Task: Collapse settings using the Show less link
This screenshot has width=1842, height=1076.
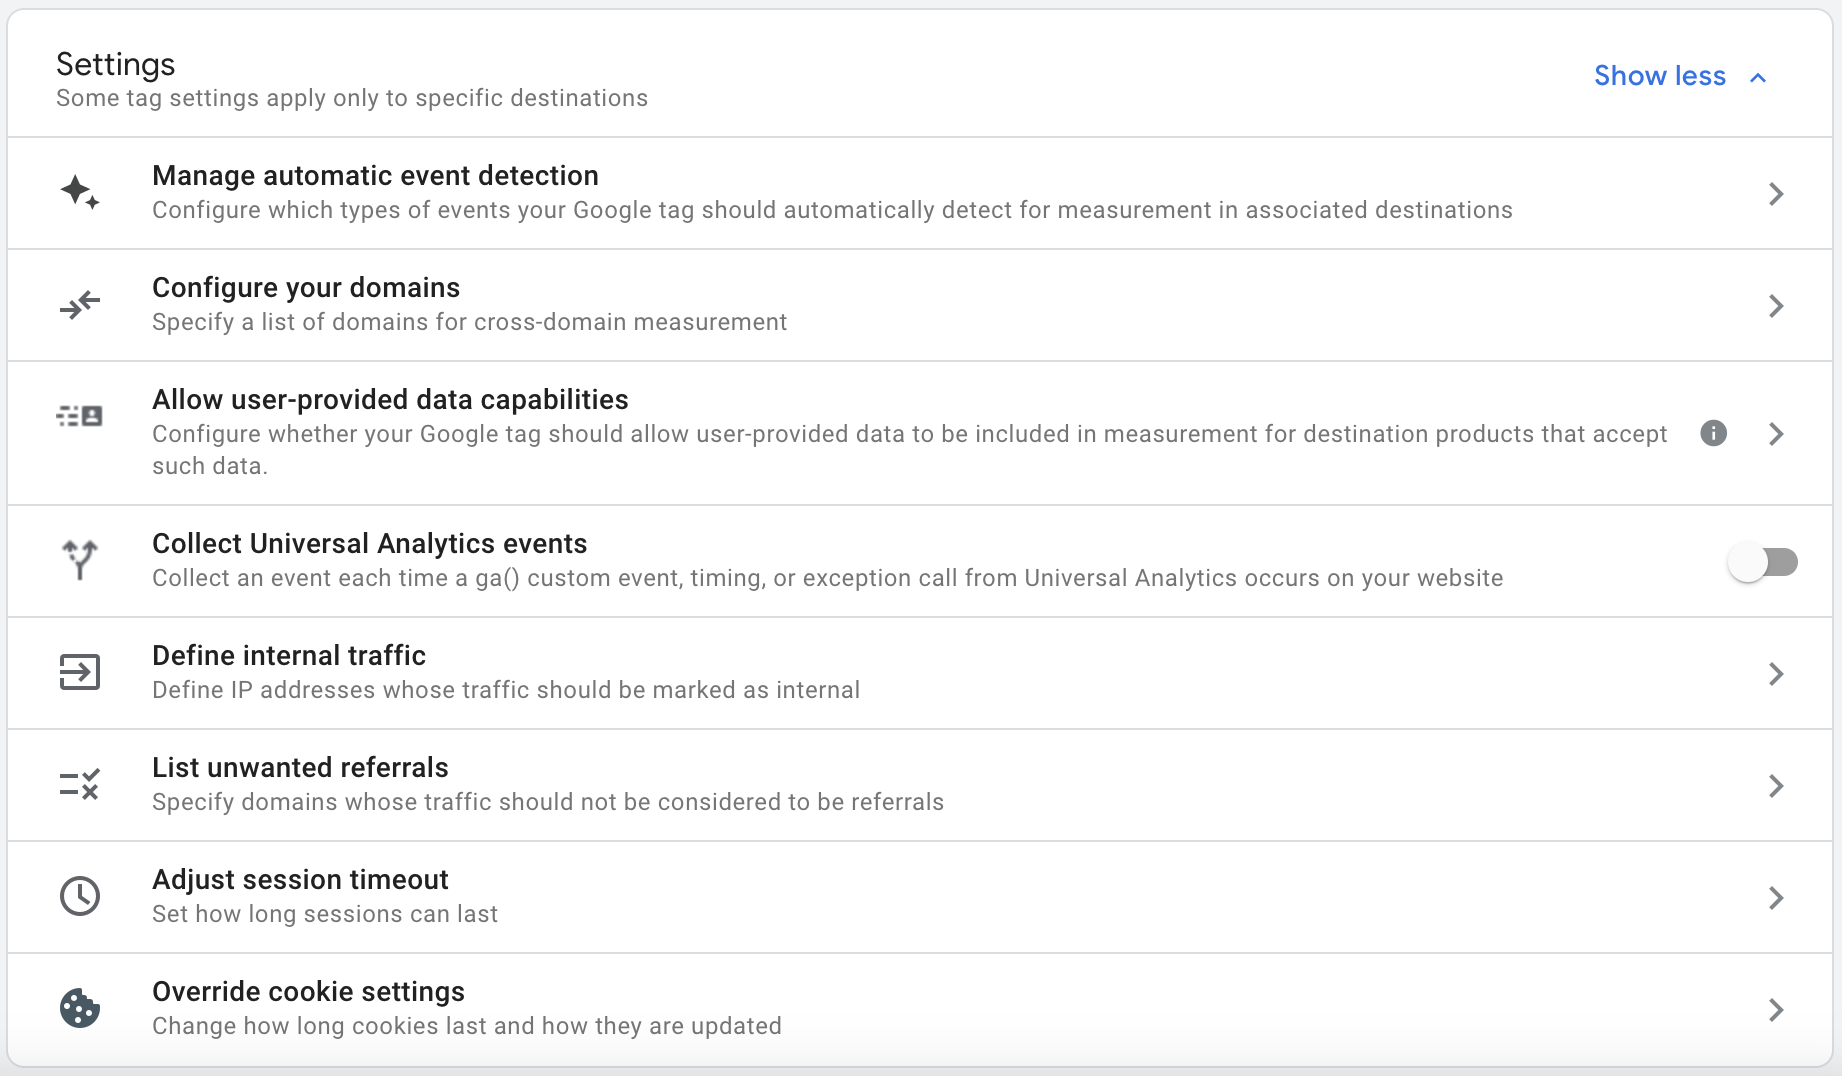Action: pyautogui.click(x=1661, y=76)
